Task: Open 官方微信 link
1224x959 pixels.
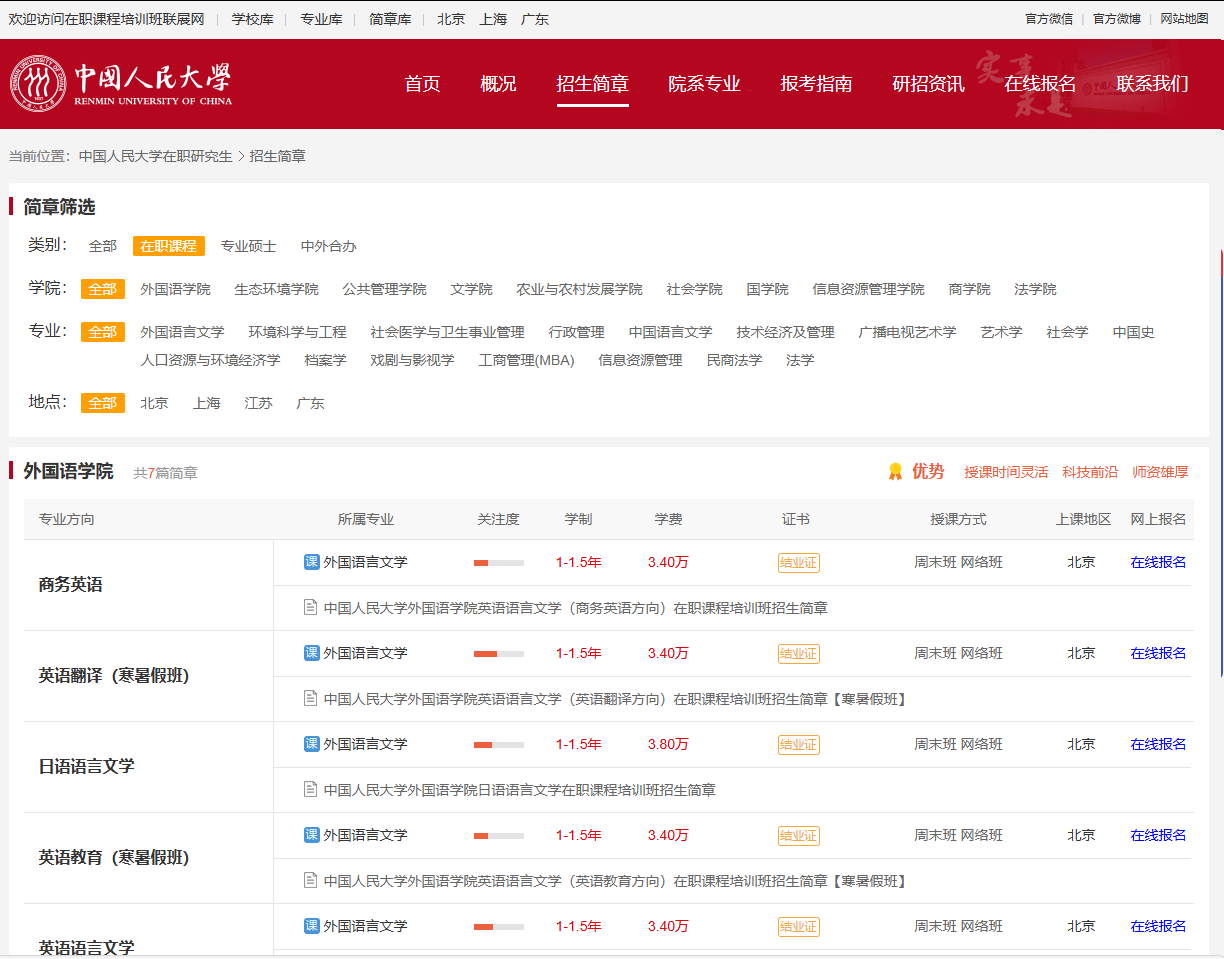Action: tap(1049, 19)
